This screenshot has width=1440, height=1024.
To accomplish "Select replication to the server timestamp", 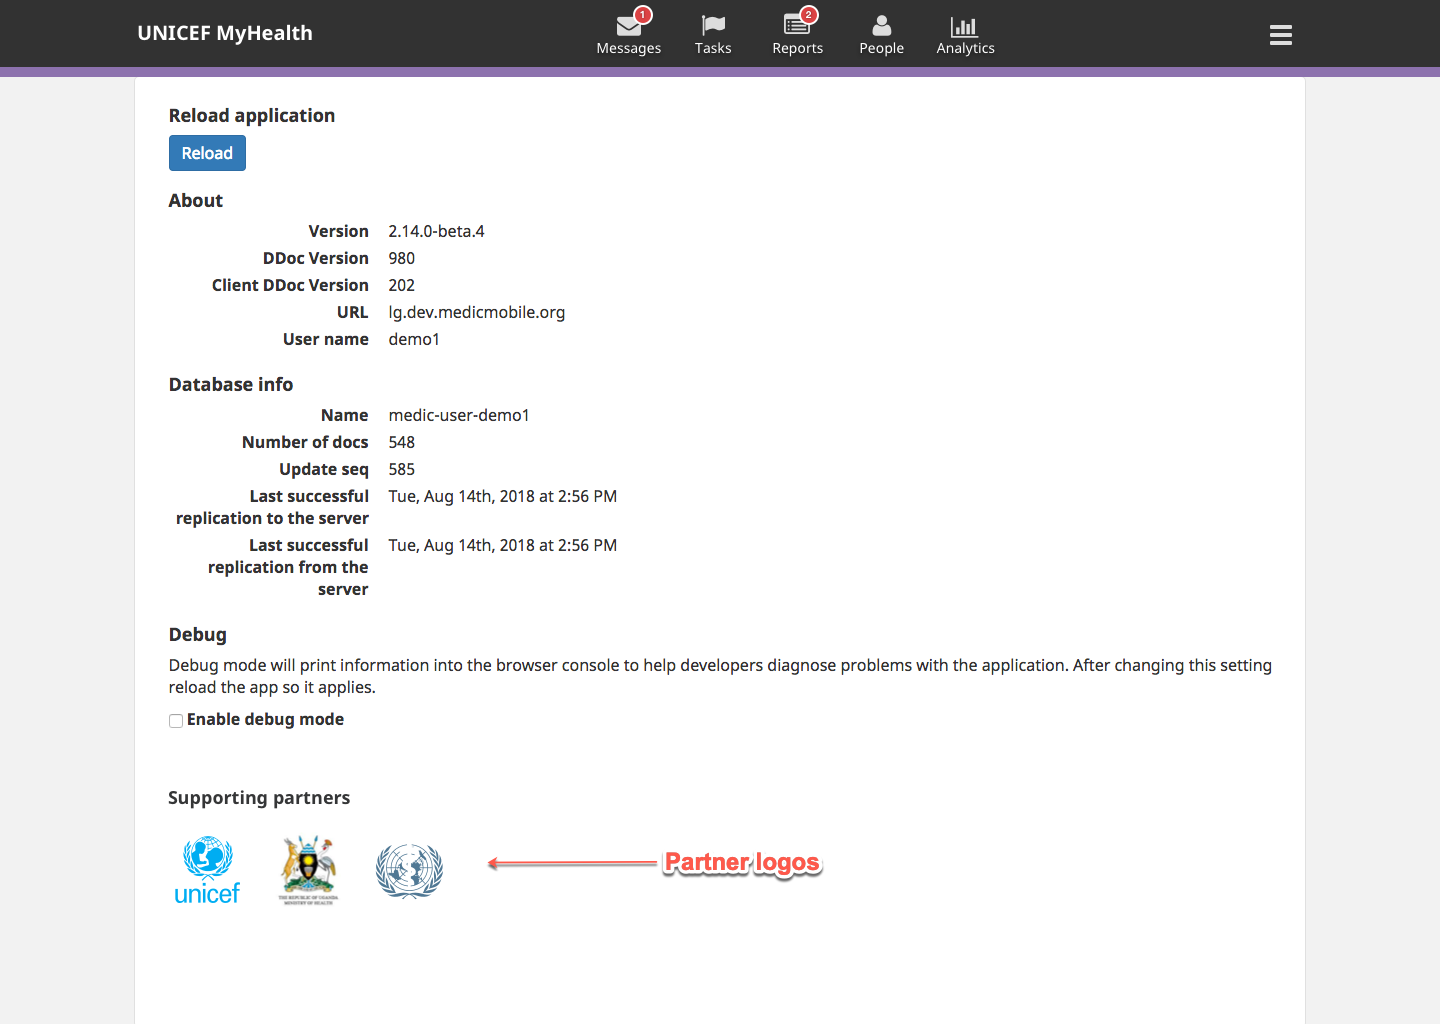I will click(x=503, y=496).
